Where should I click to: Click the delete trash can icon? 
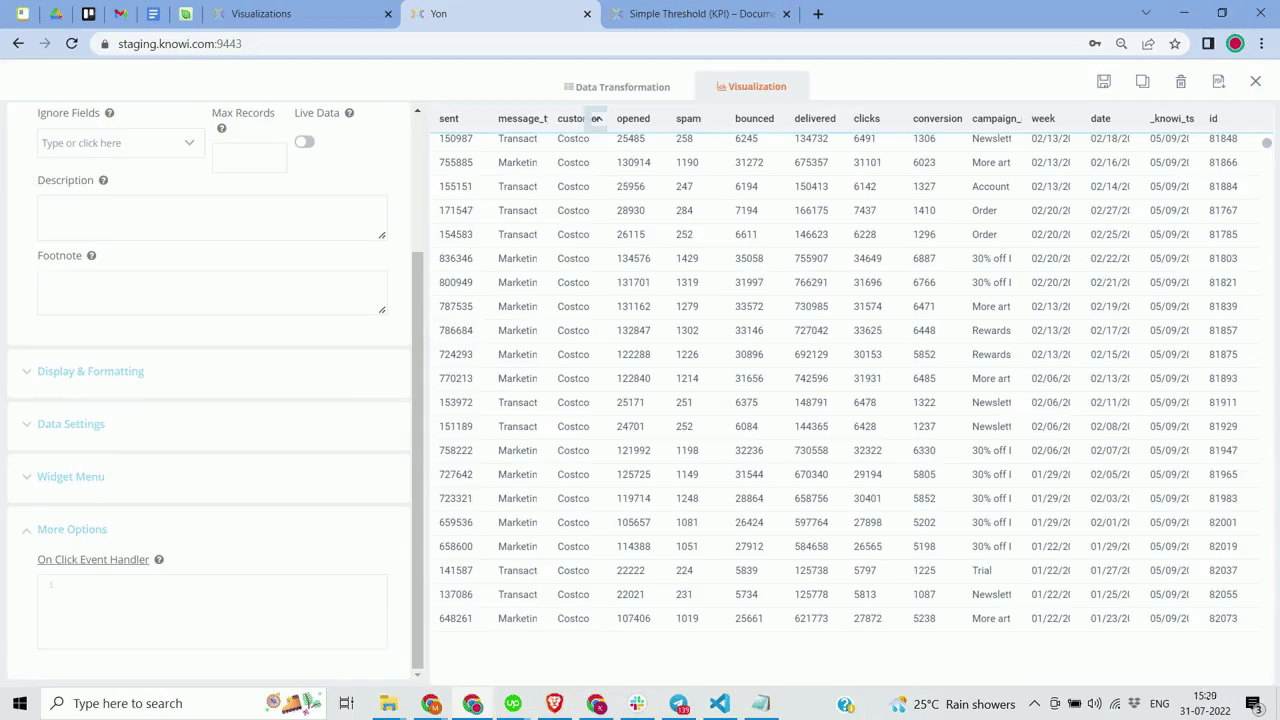[1181, 81]
